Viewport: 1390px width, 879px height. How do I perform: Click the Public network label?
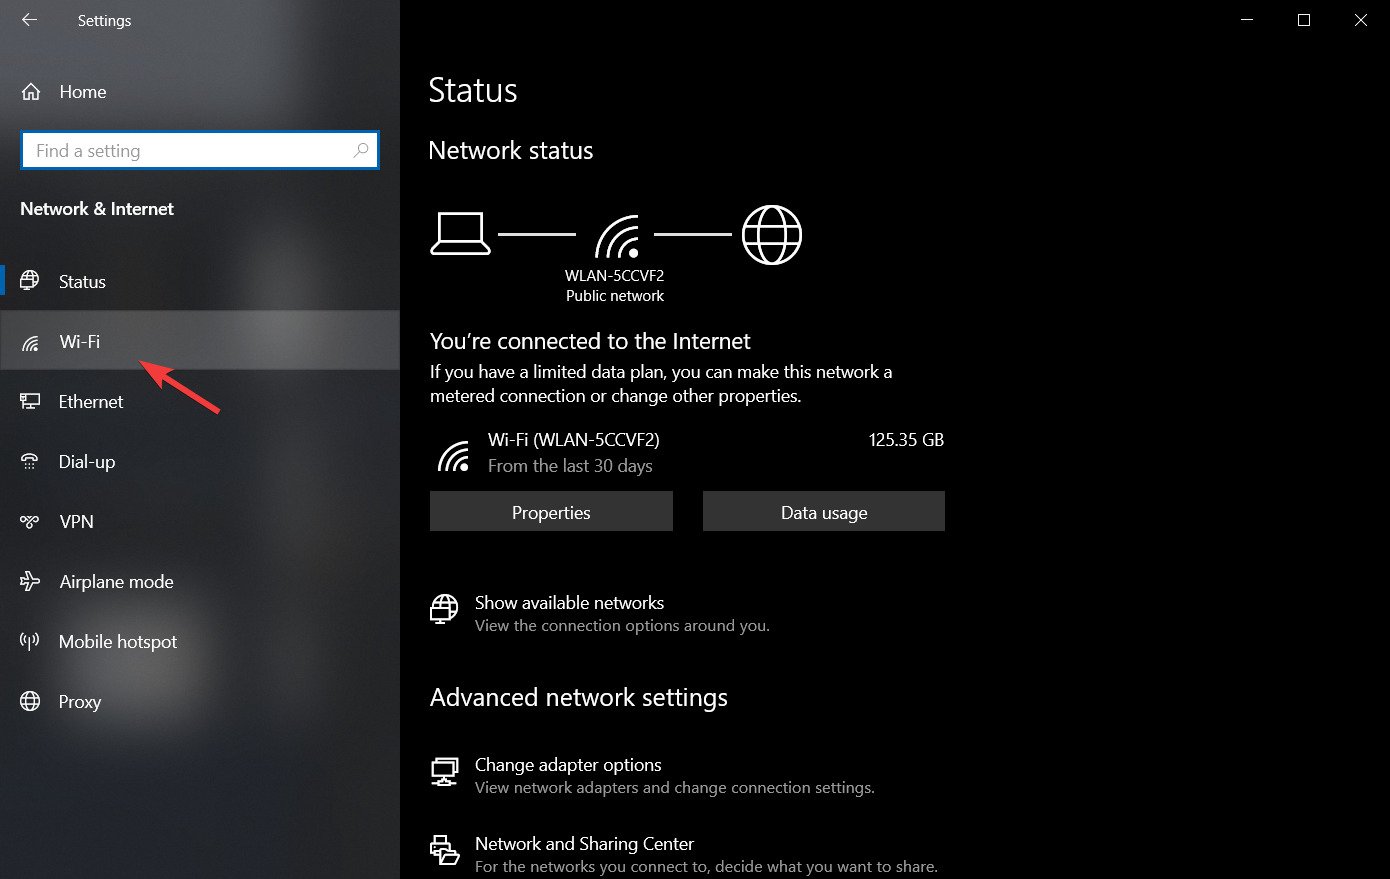615,296
